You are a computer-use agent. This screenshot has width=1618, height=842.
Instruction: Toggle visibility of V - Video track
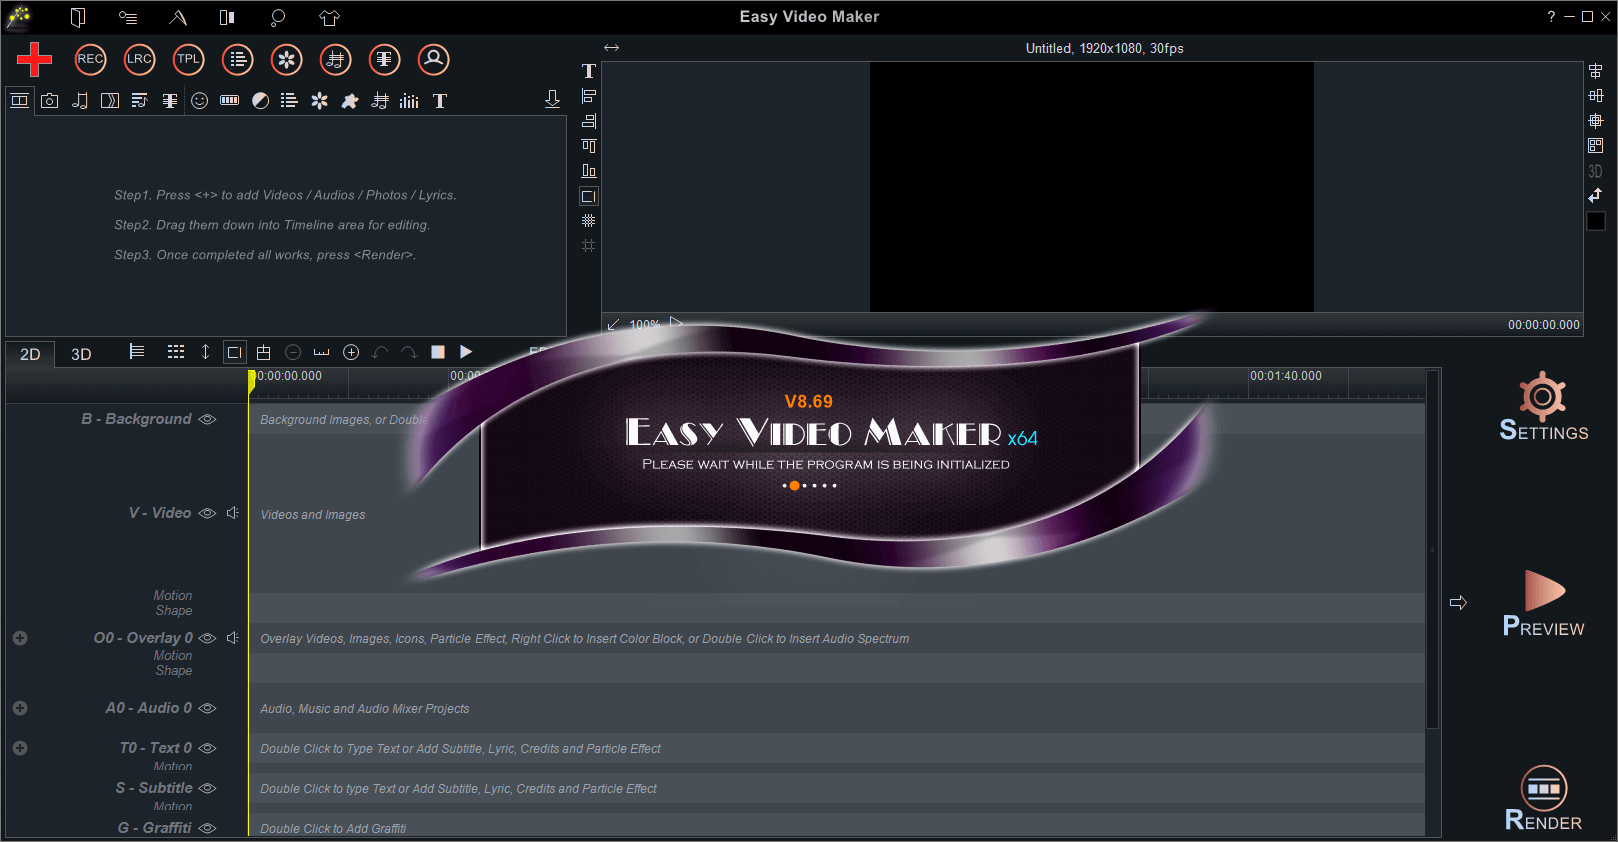tap(207, 513)
